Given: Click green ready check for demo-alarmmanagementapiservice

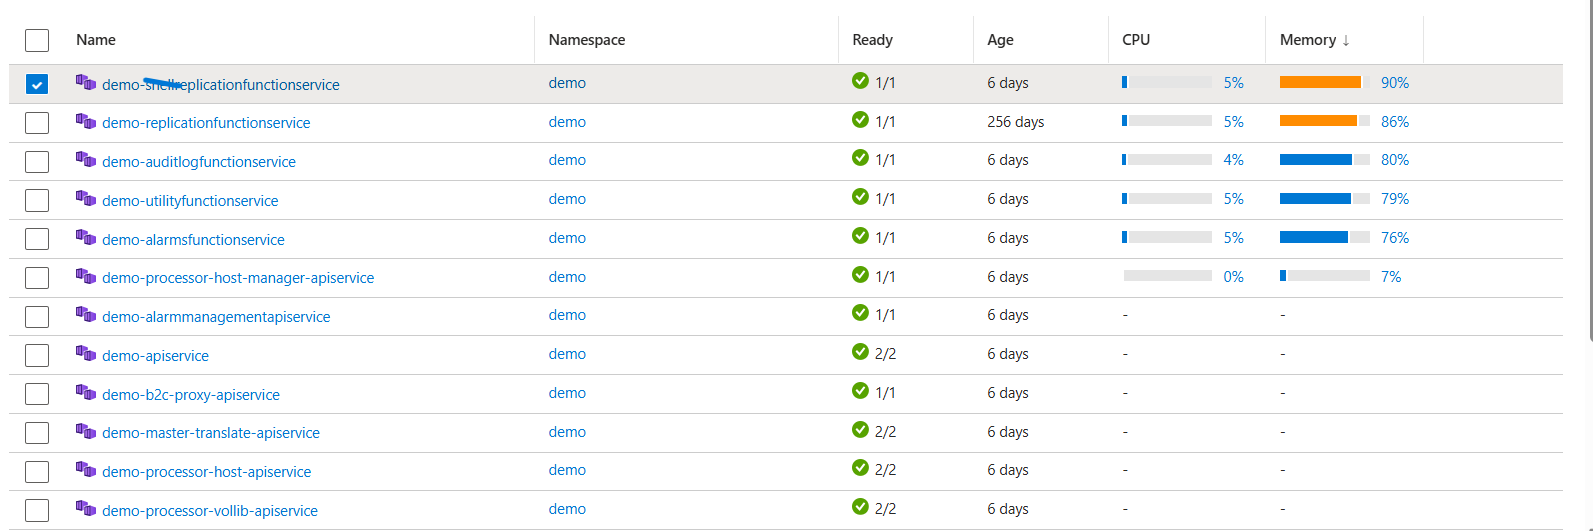Looking at the screenshot, I should coord(860,313).
